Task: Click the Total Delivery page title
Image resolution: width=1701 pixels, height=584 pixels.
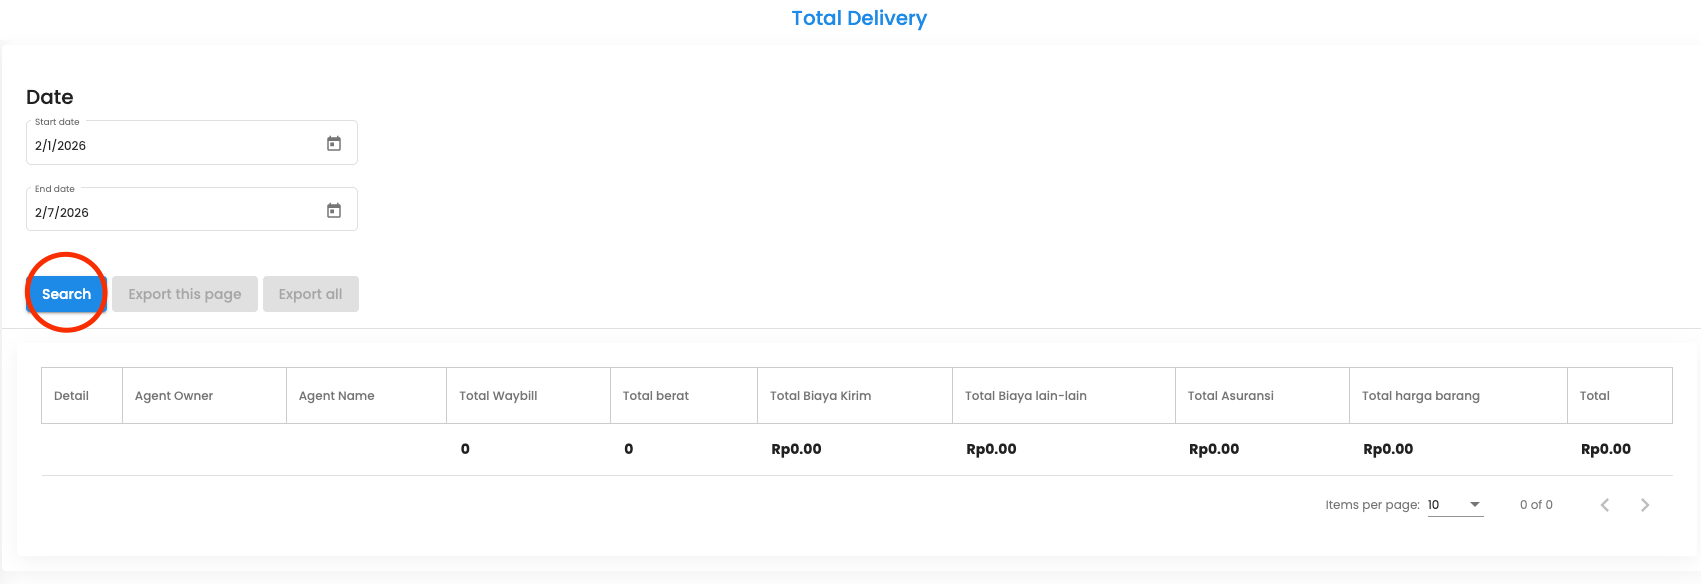Action: (859, 18)
